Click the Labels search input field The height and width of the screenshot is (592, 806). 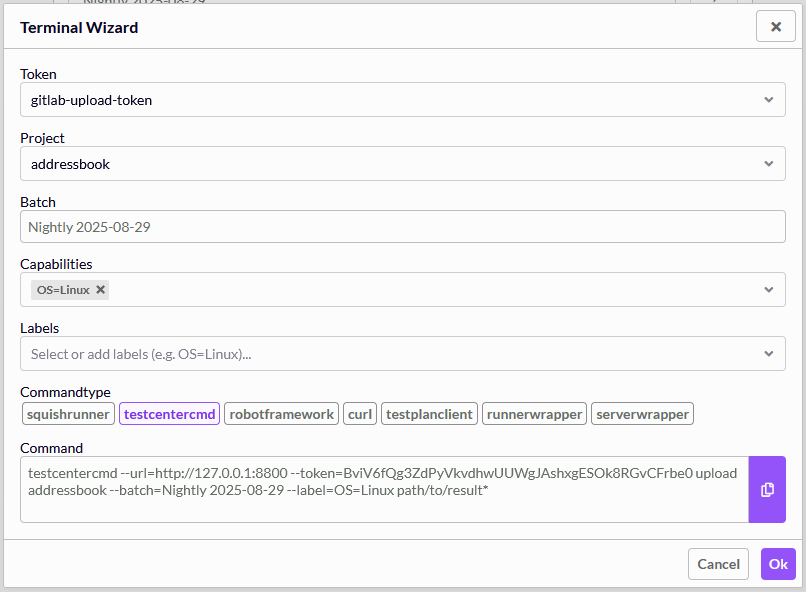(x=380, y=353)
